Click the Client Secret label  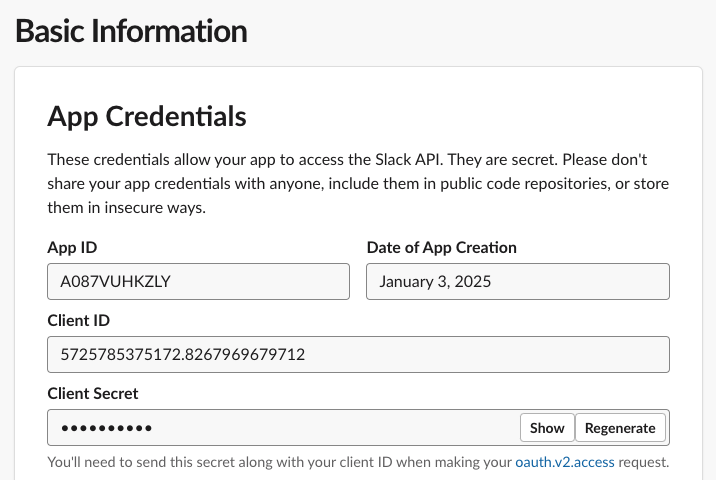pos(92,393)
